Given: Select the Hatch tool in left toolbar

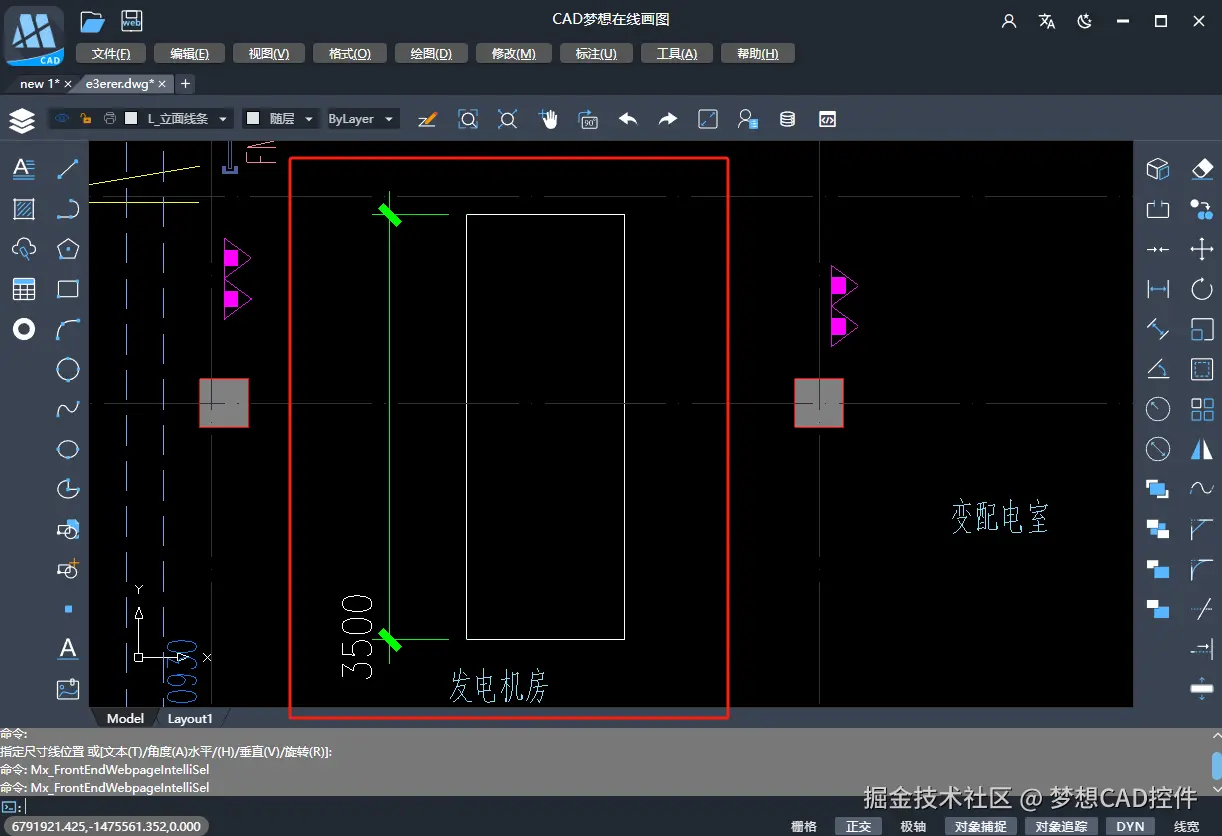Looking at the screenshot, I should pyautogui.click(x=24, y=209).
